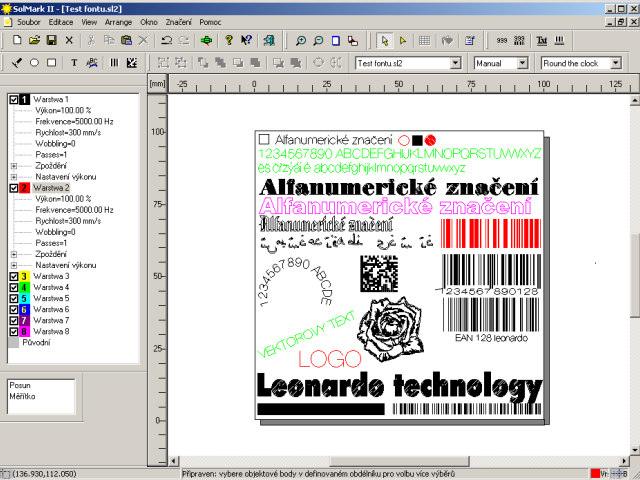Click the green laser marking icon
Viewport: 640px width, 480px height.
[x=207, y=40]
